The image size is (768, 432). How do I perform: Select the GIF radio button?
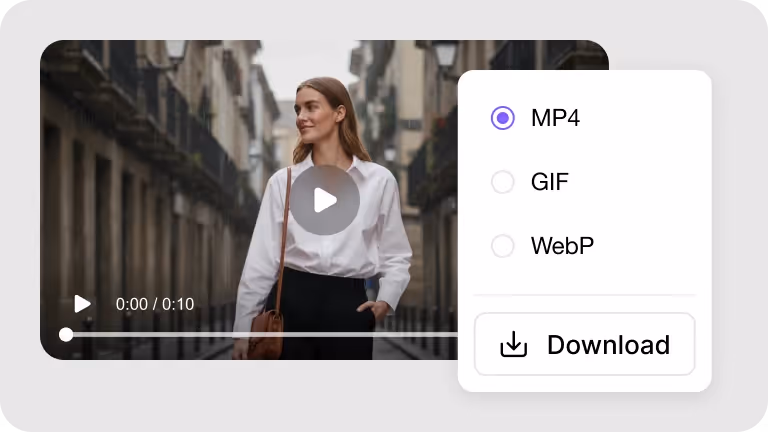pos(502,182)
